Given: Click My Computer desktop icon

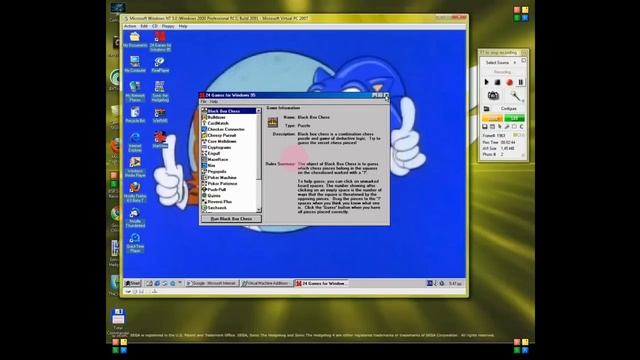Looking at the screenshot, I should (135, 64).
